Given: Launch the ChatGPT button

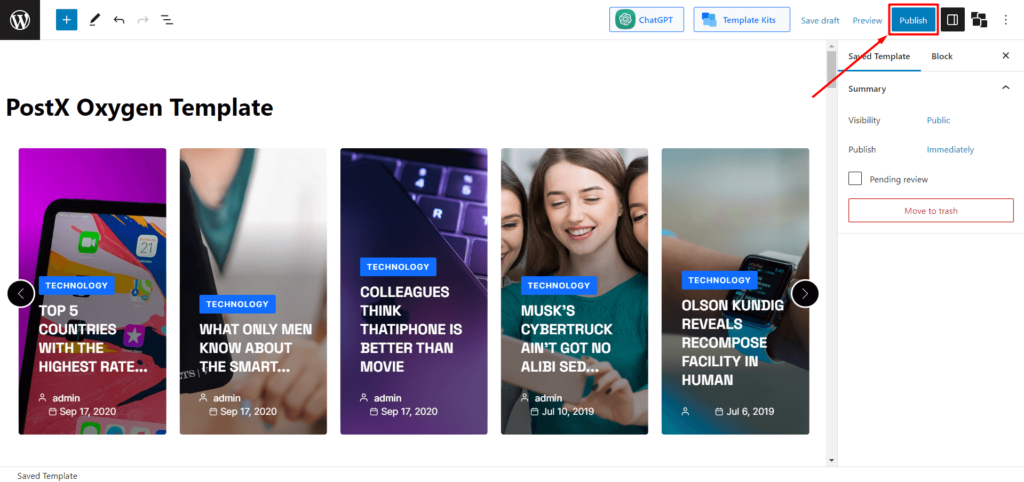Looking at the screenshot, I should [x=646, y=20].
